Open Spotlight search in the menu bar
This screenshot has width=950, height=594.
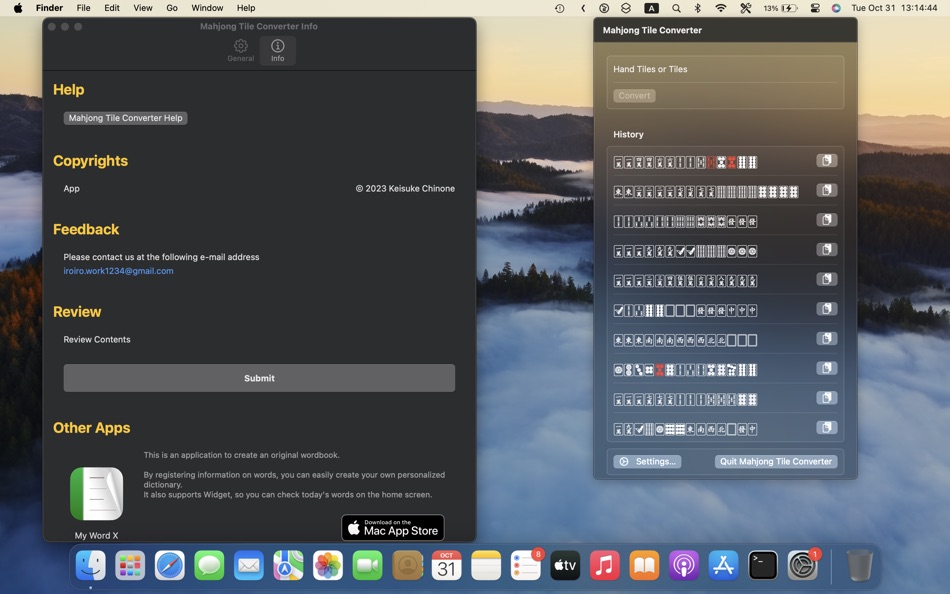pyautogui.click(x=676, y=8)
